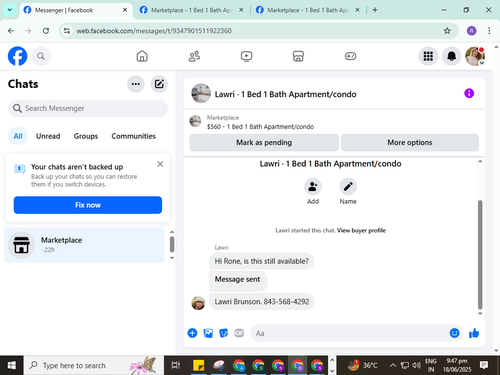Open Chrome three-dot menu

(x=489, y=31)
